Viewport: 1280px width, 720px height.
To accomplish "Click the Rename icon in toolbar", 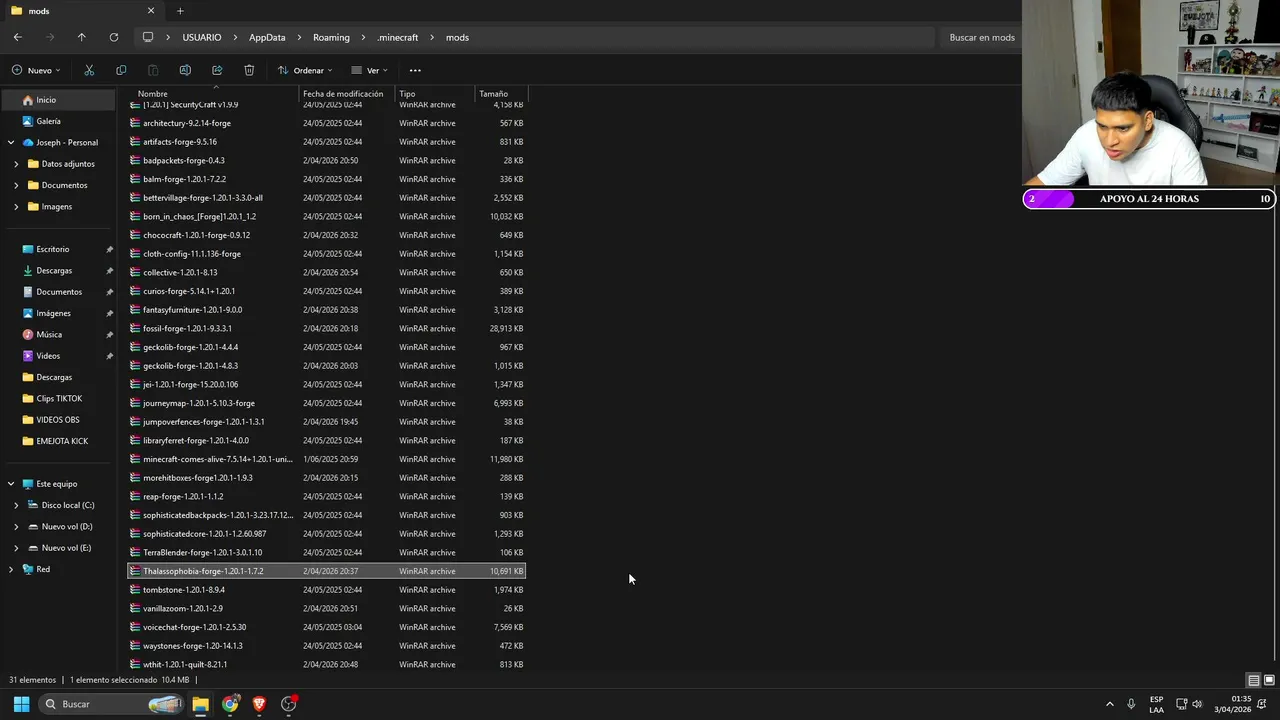I will click(185, 70).
